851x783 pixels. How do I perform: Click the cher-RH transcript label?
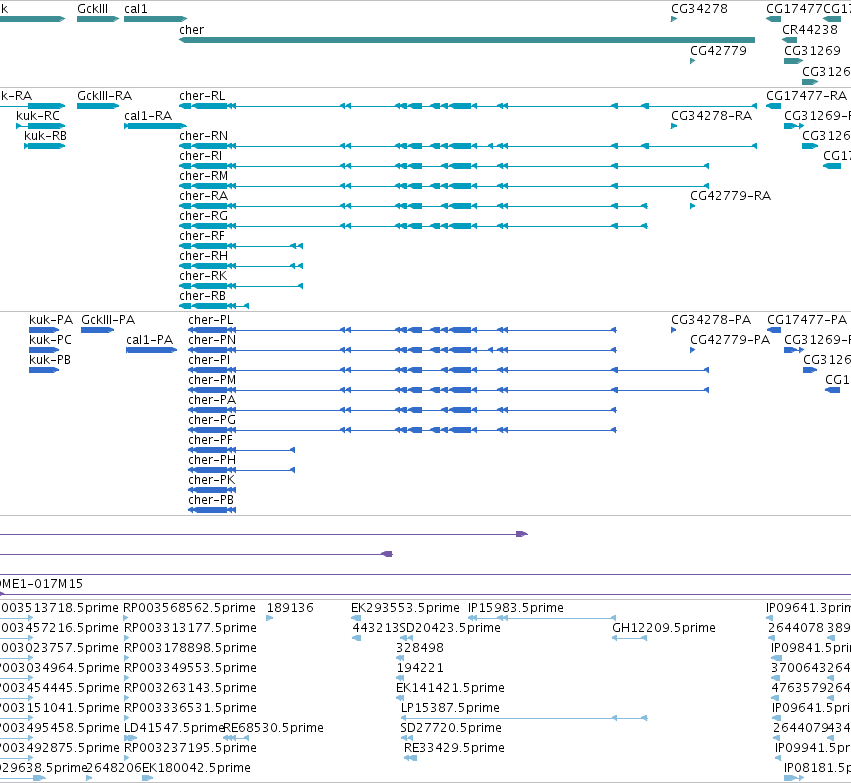pos(204,256)
